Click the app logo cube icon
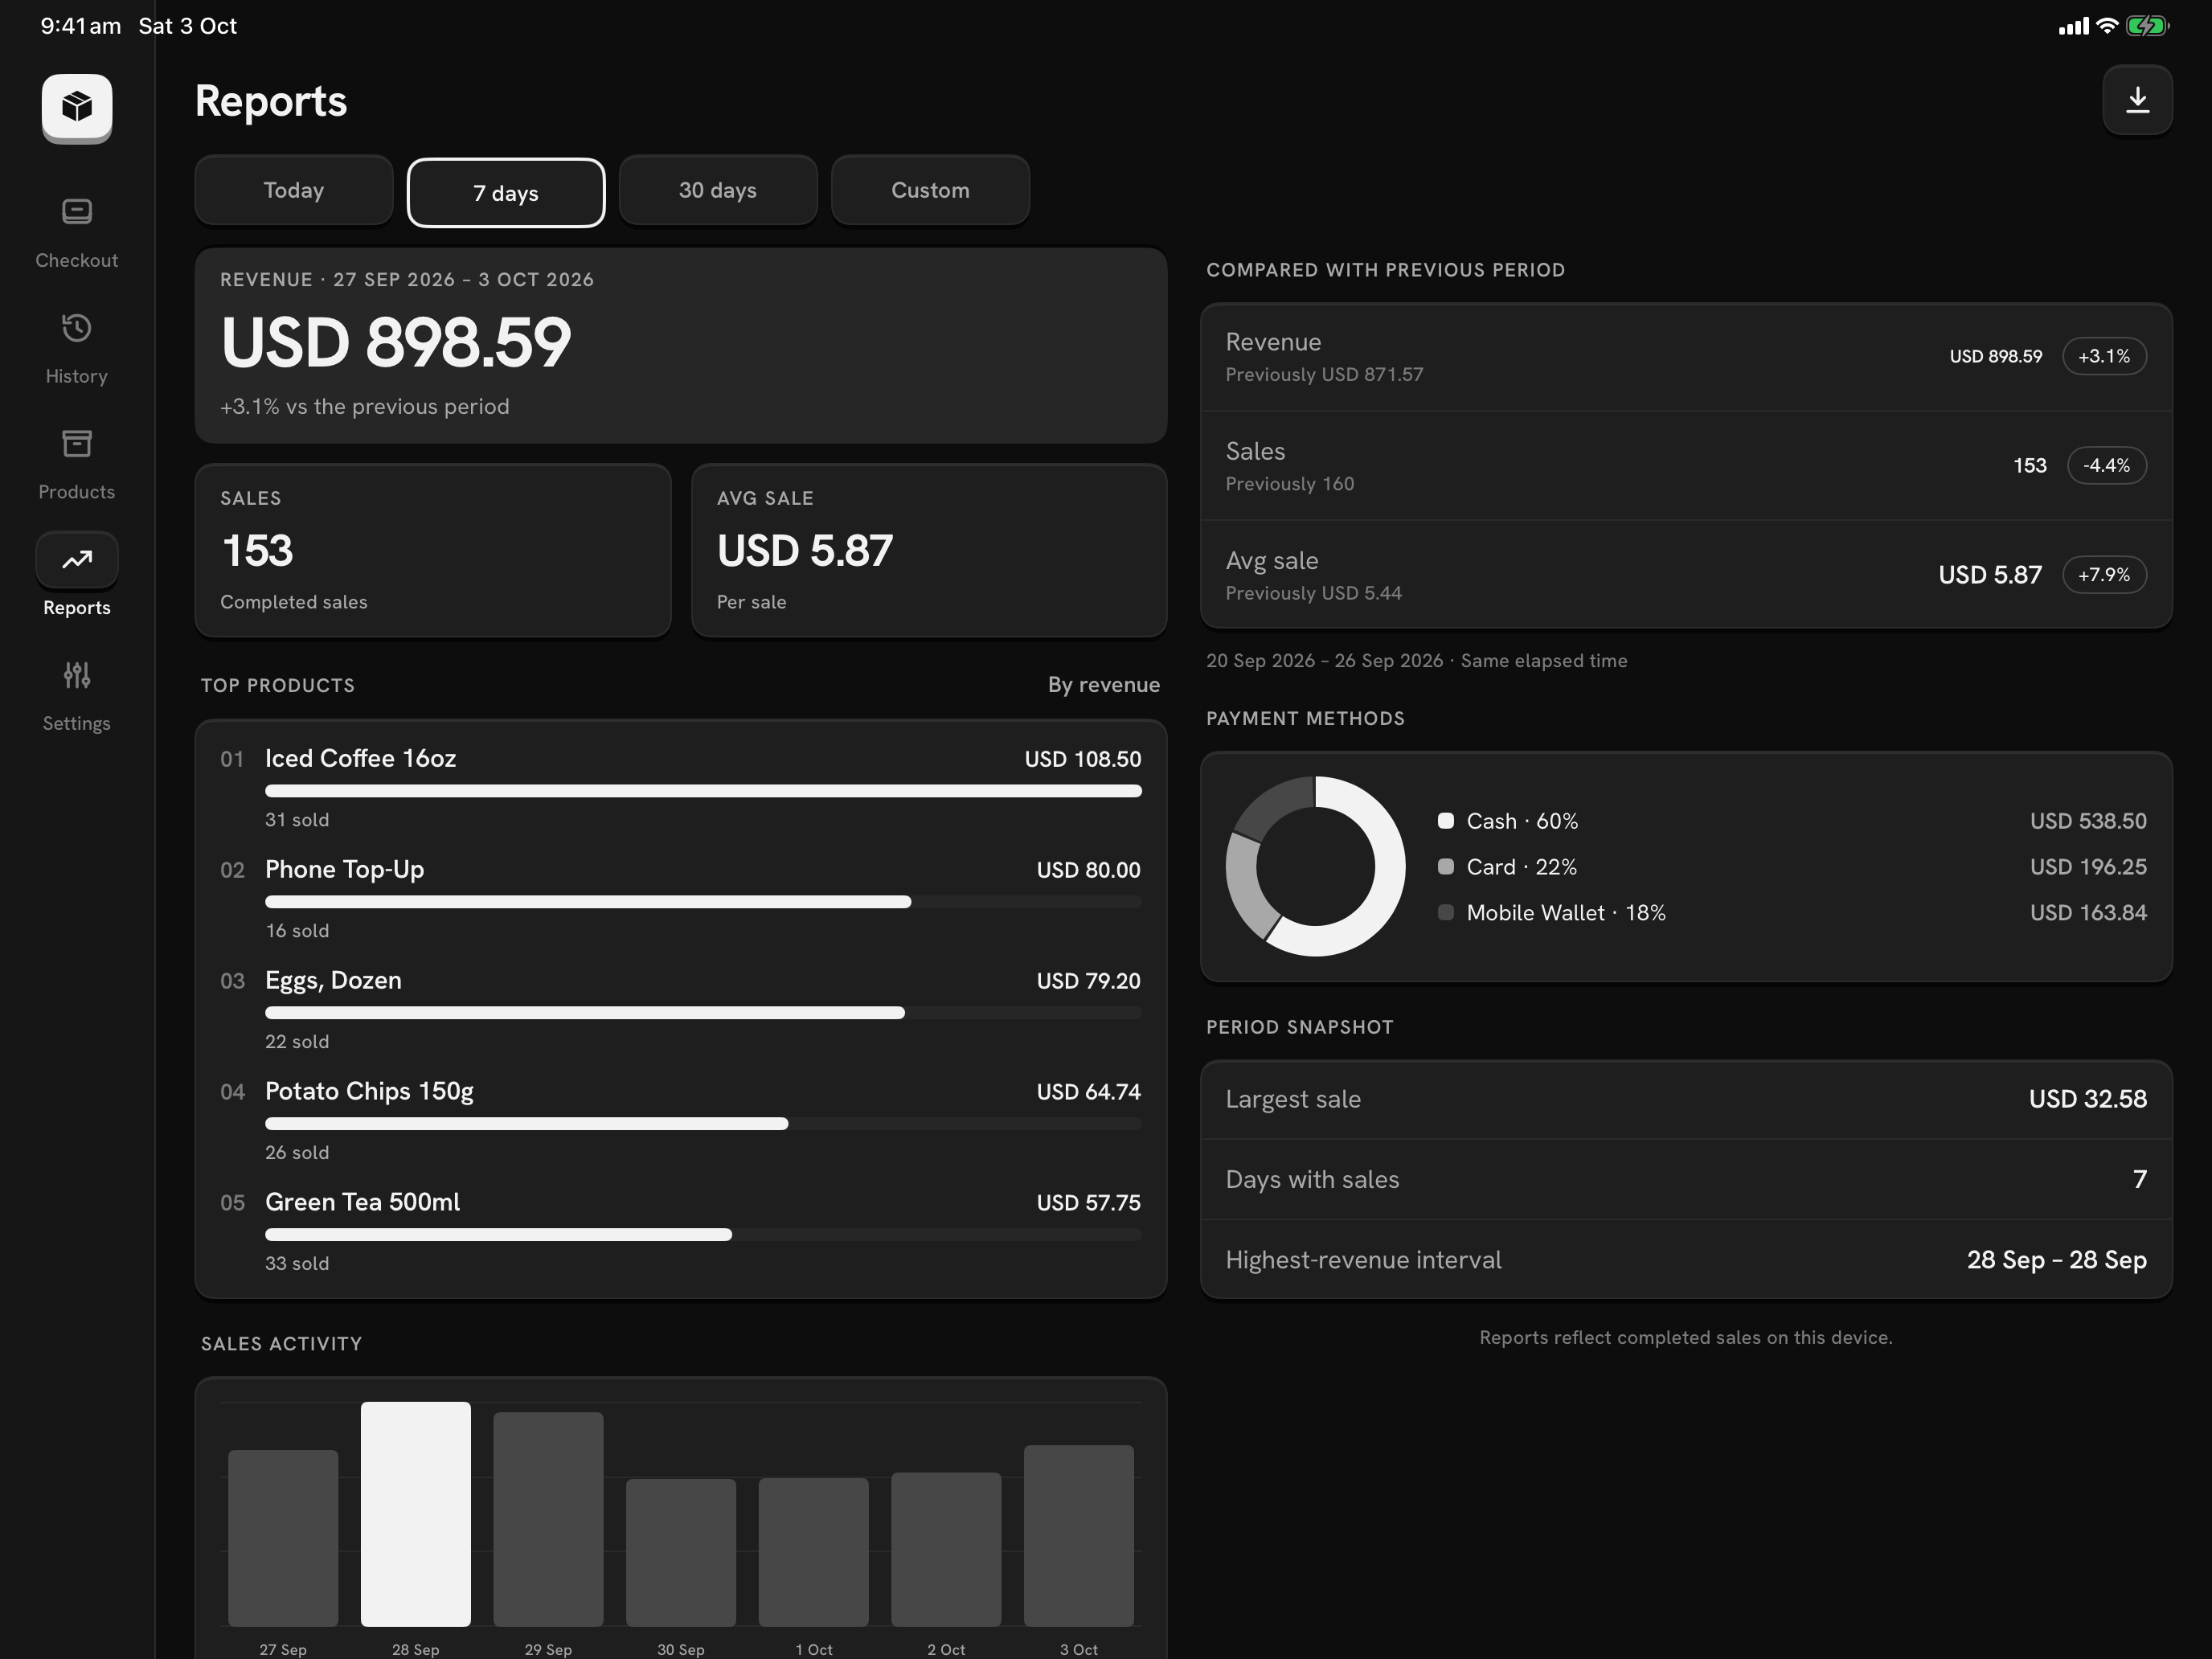Image resolution: width=2212 pixels, height=1659 pixels. (x=77, y=107)
